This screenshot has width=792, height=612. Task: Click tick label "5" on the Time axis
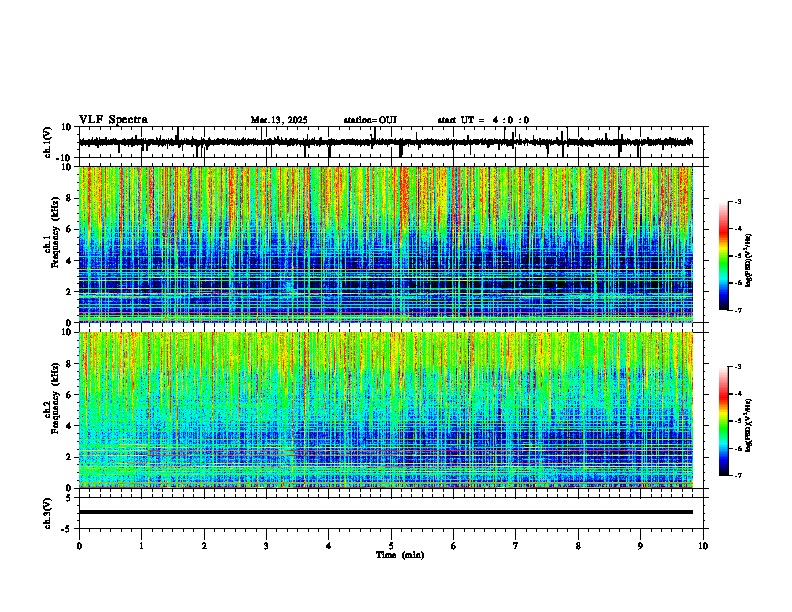click(391, 546)
